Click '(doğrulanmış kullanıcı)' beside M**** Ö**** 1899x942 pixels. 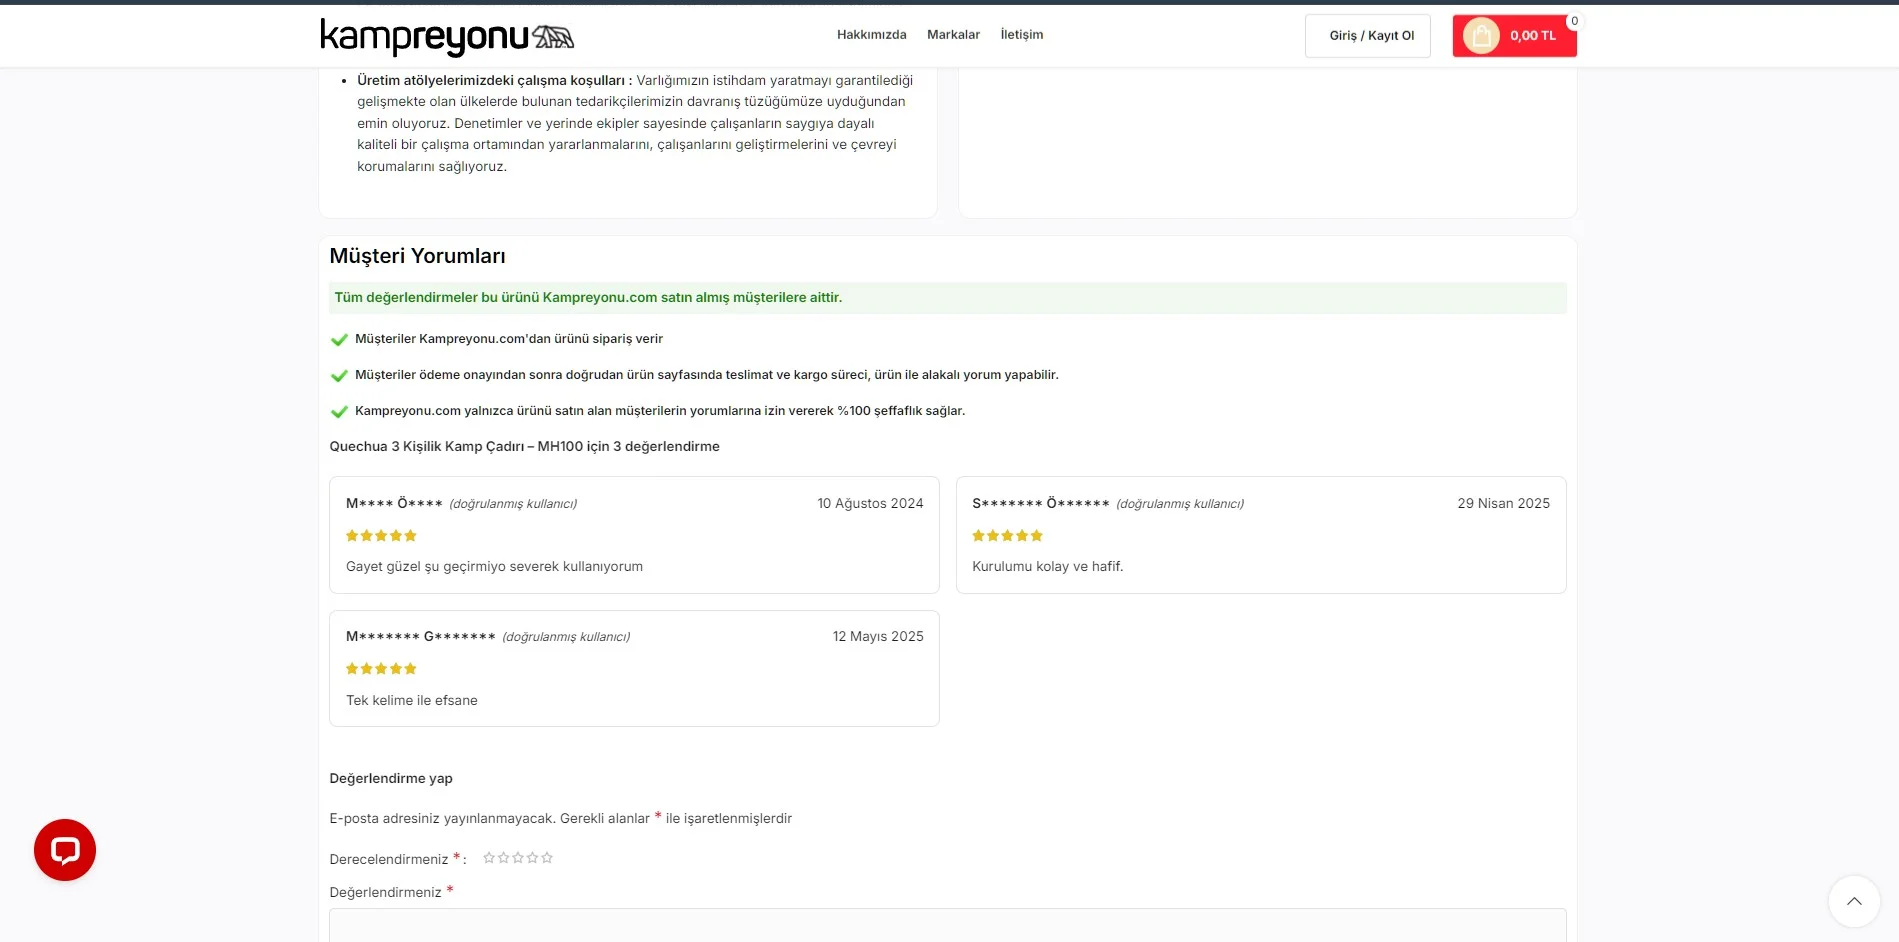point(513,504)
